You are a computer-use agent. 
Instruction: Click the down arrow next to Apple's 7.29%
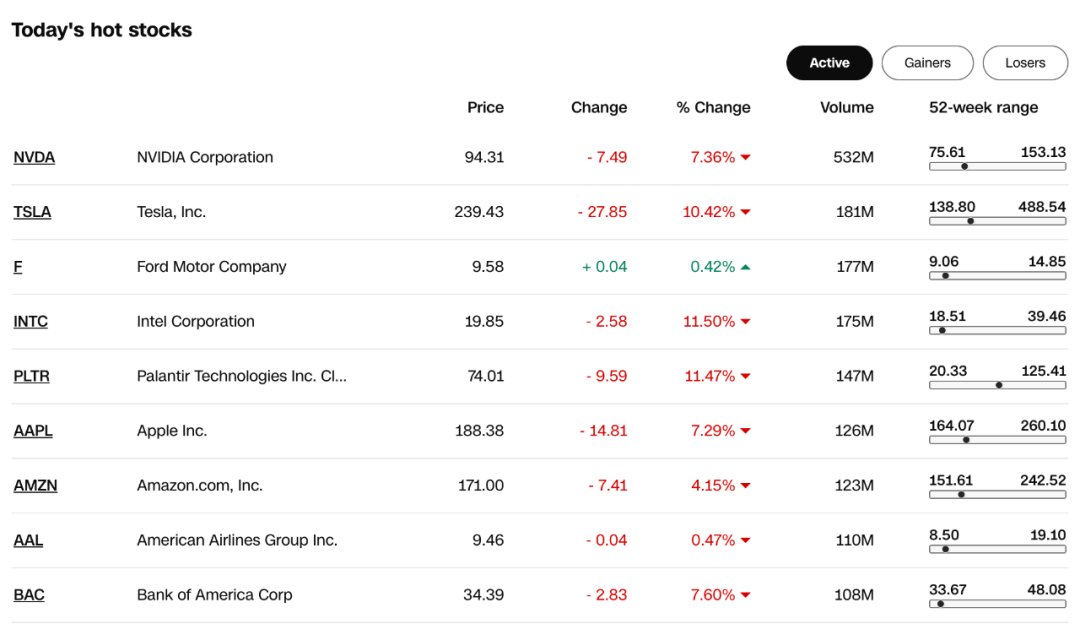click(745, 431)
